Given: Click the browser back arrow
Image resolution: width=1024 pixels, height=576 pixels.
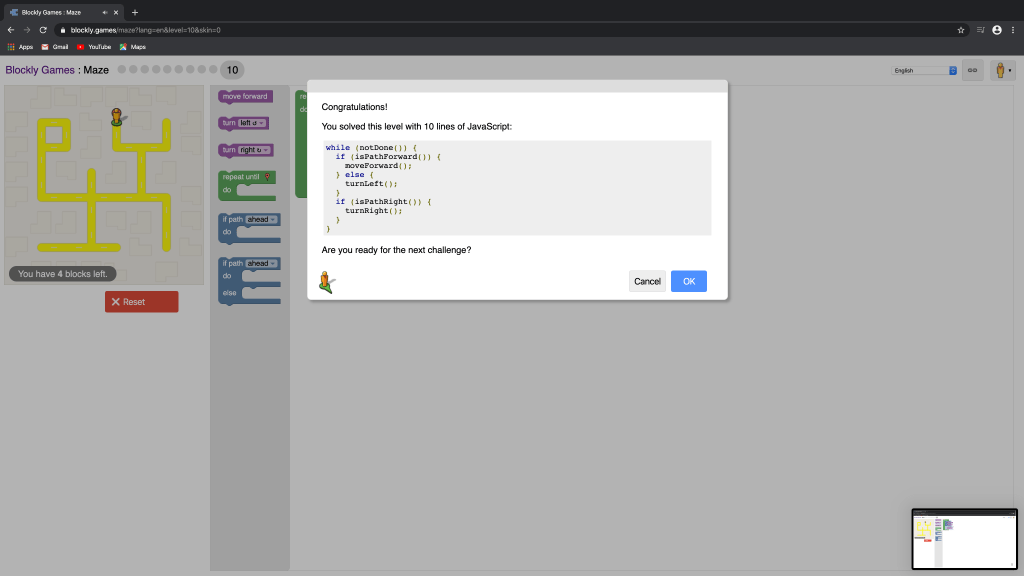Looking at the screenshot, I should [x=11, y=30].
